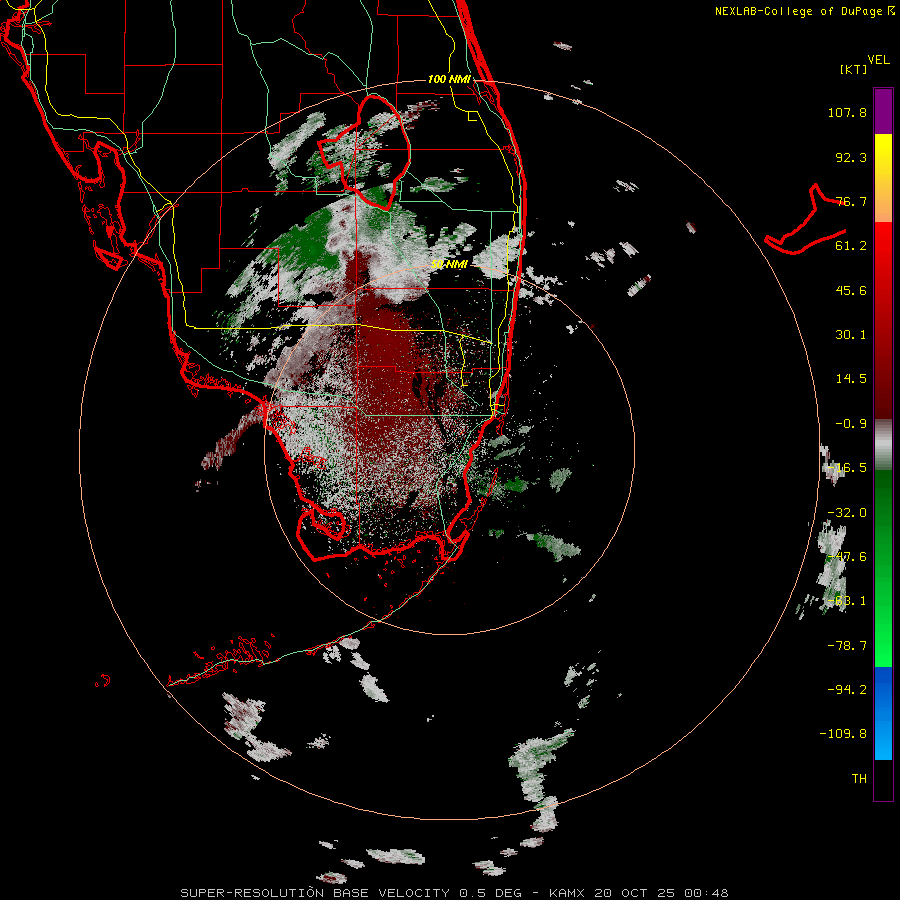Select the 92.3 velocity scale value
Image resolution: width=900 pixels, height=900 pixels.
click(x=851, y=157)
